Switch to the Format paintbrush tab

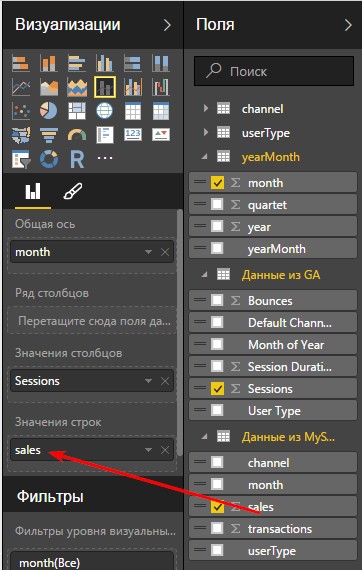click(73, 191)
